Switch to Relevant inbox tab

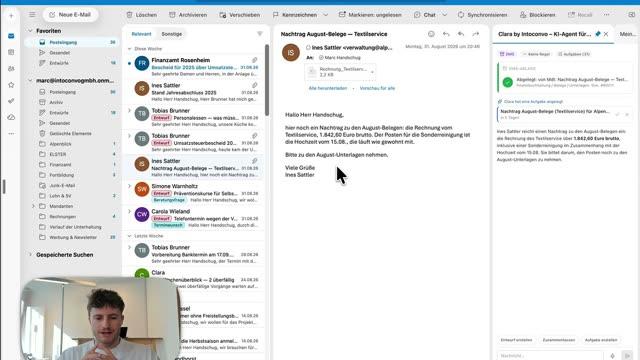(141, 34)
